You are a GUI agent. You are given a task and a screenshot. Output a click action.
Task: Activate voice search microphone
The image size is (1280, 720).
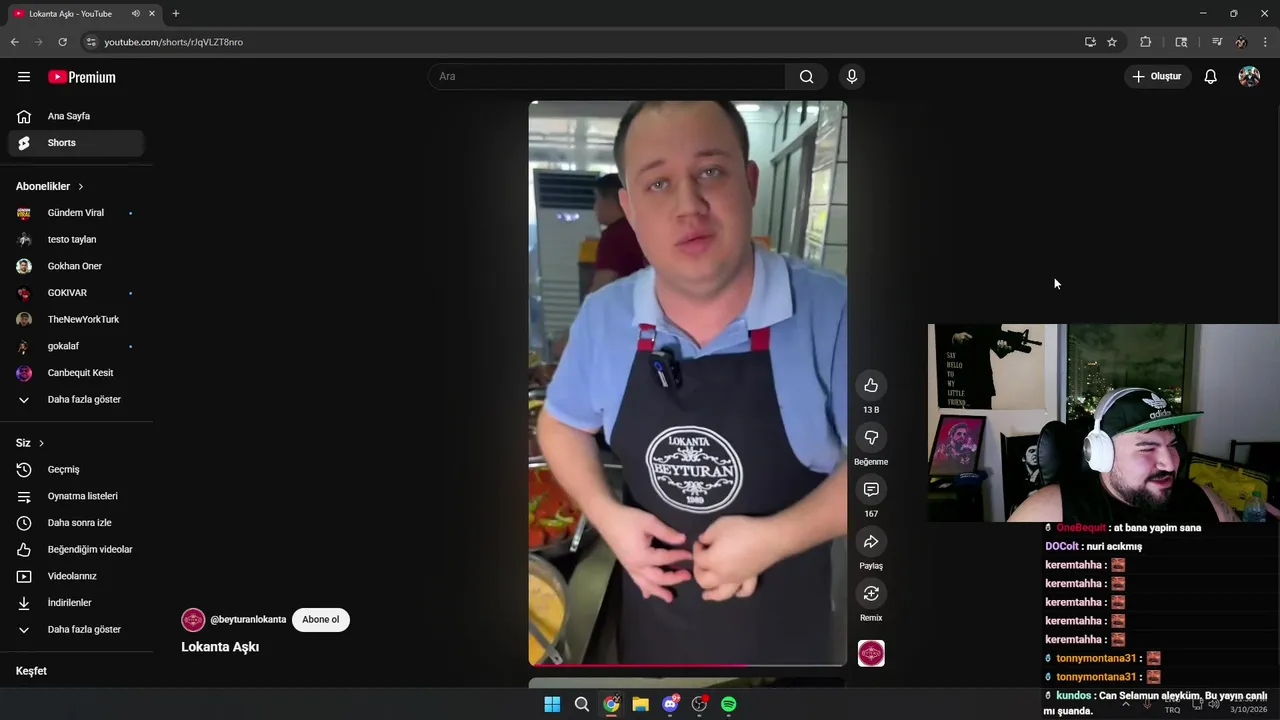[x=852, y=77]
